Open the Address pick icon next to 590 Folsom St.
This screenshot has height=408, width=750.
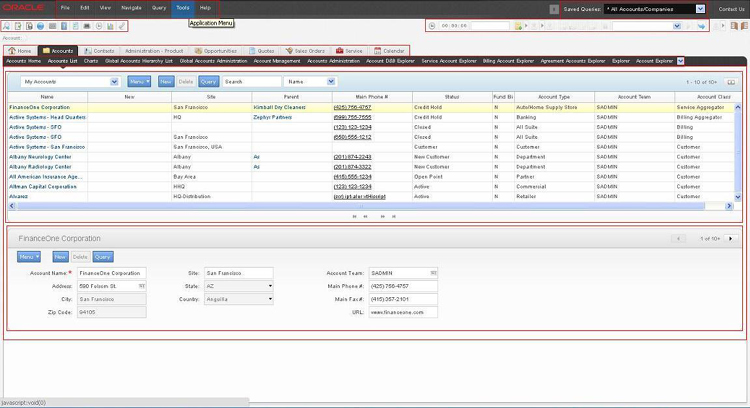click(x=142, y=286)
